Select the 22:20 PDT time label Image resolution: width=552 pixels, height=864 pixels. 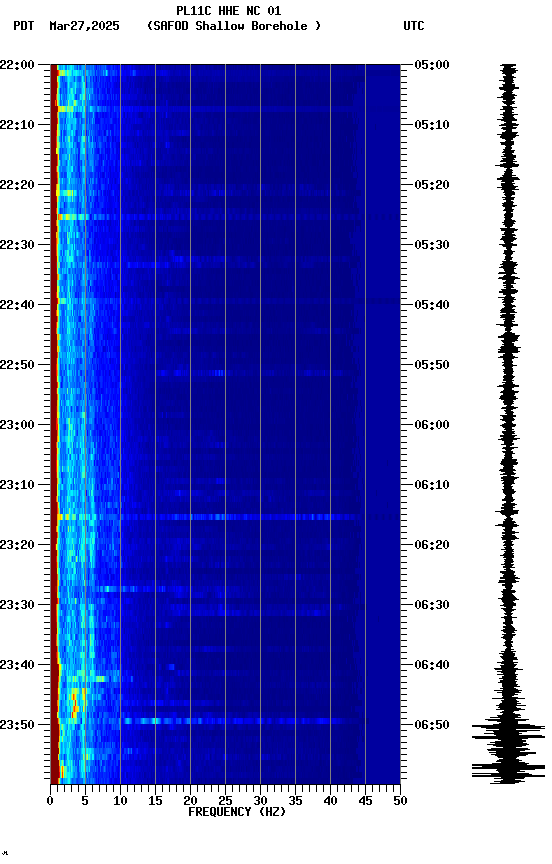point(18,185)
